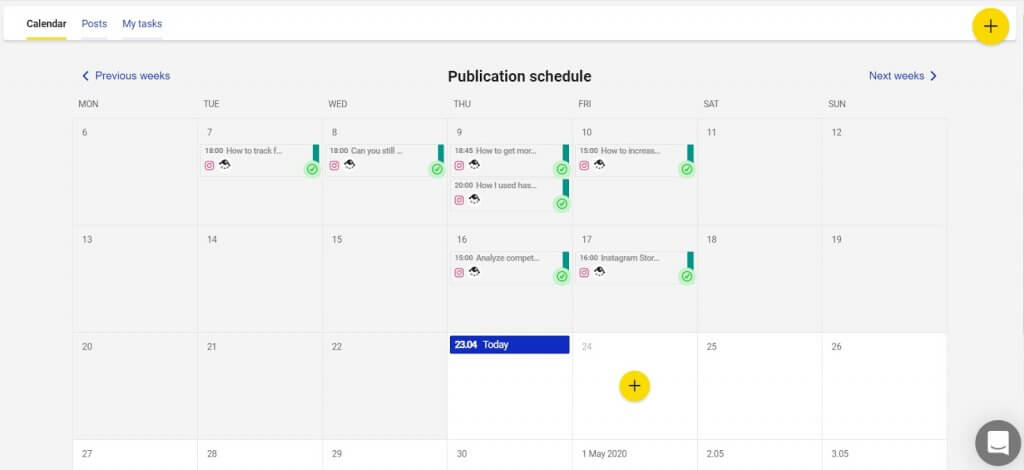Click avatar icon on 18:45 How to get mor post

pos(474,164)
